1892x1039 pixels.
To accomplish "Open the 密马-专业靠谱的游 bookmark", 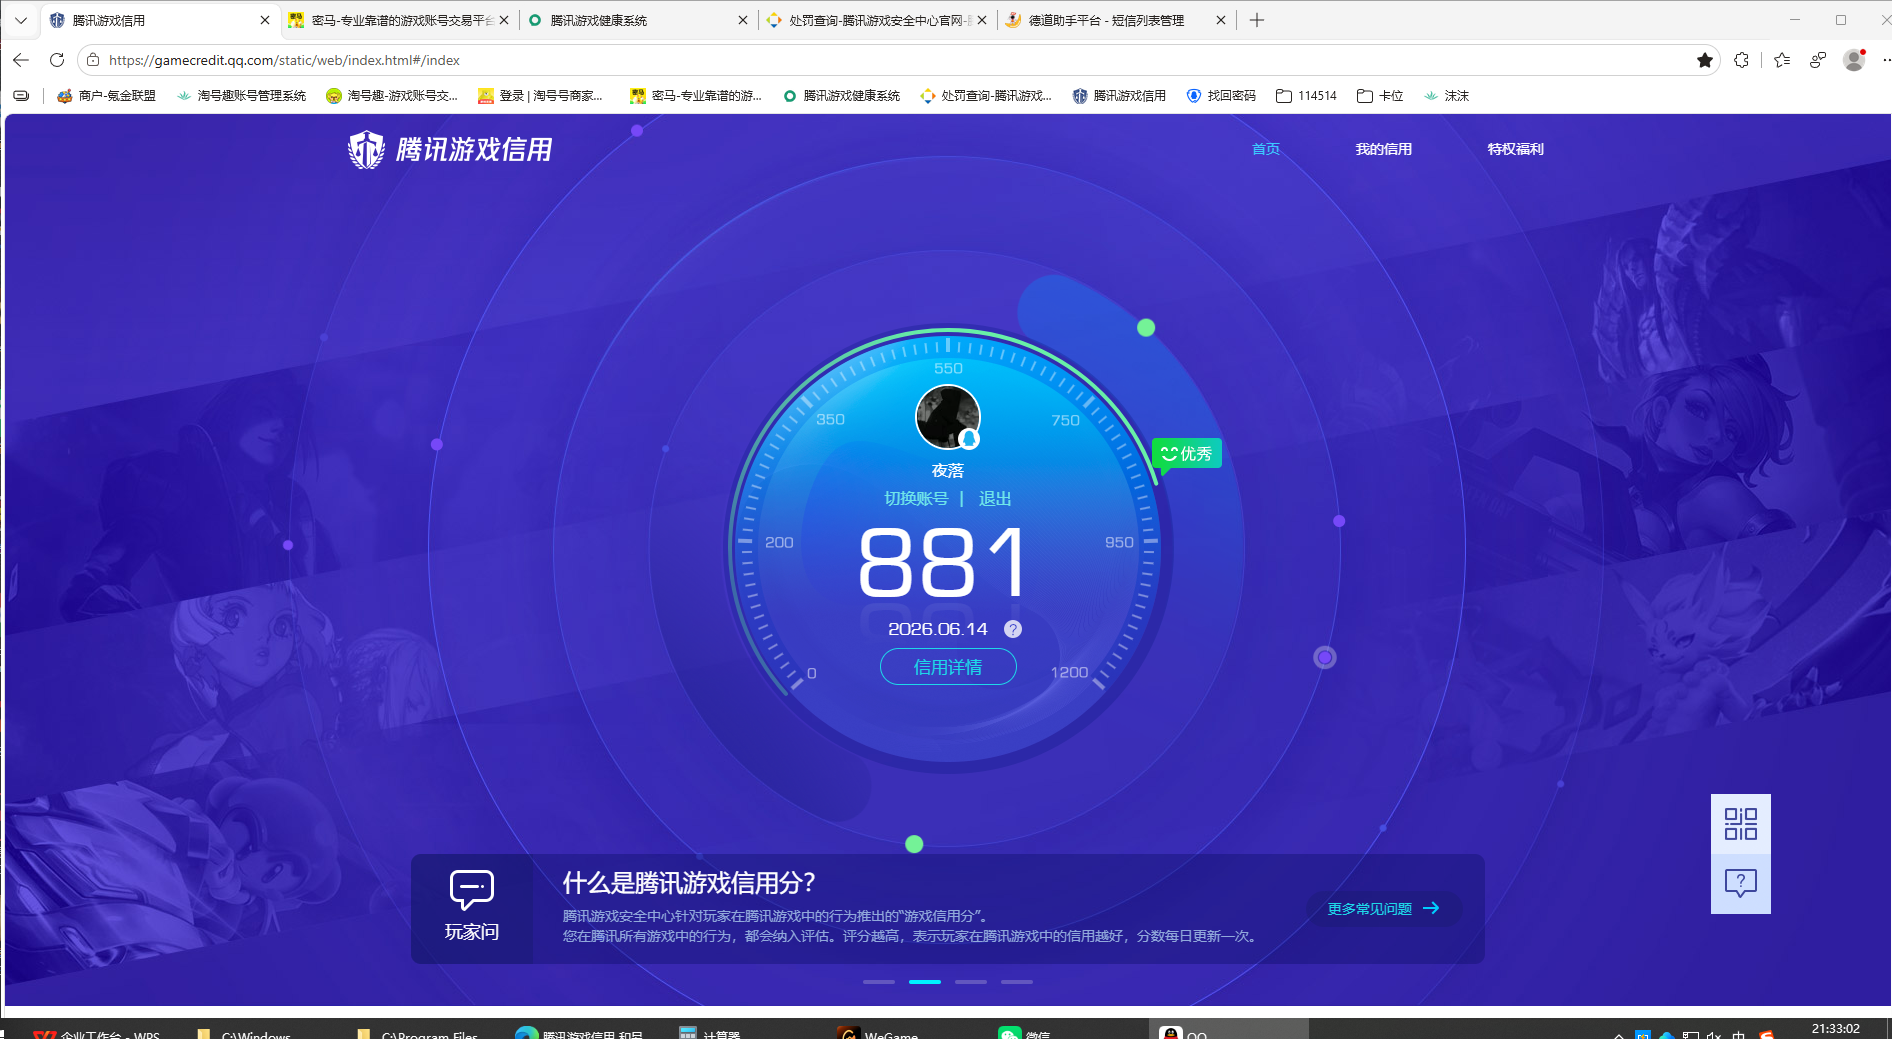I will point(696,96).
